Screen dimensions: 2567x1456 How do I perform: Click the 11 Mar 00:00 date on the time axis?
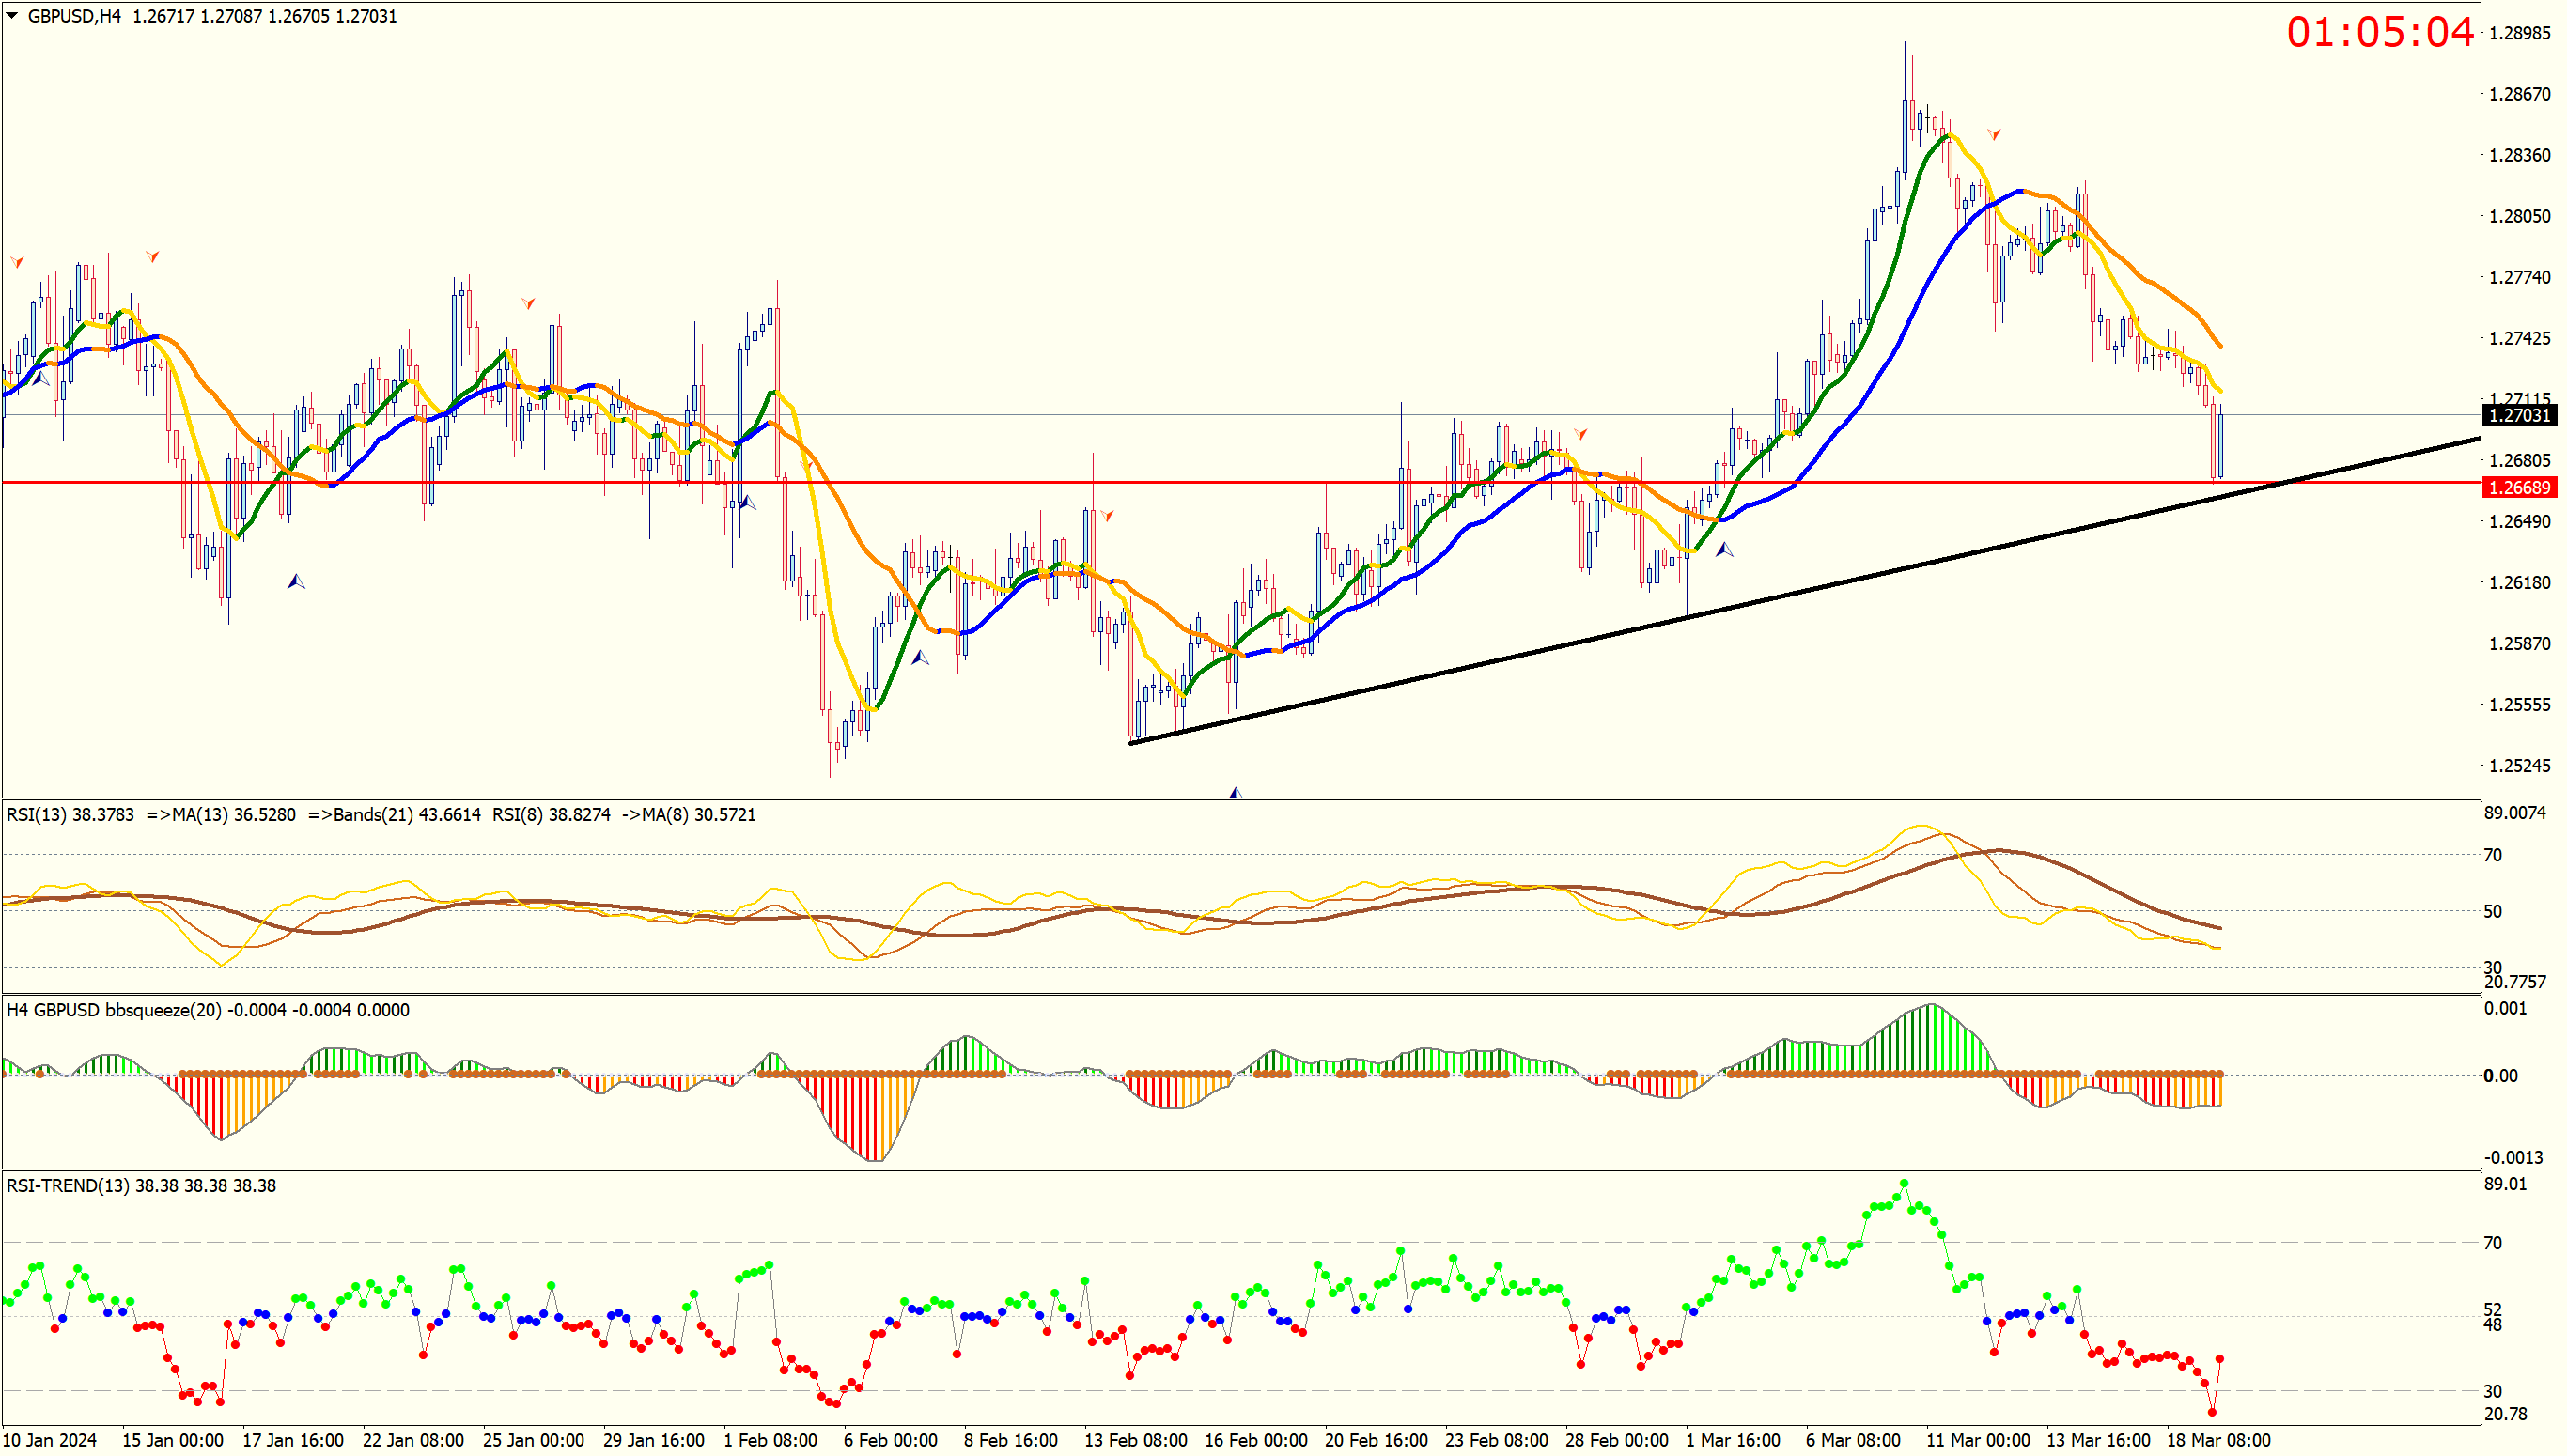coord(1977,1440)
